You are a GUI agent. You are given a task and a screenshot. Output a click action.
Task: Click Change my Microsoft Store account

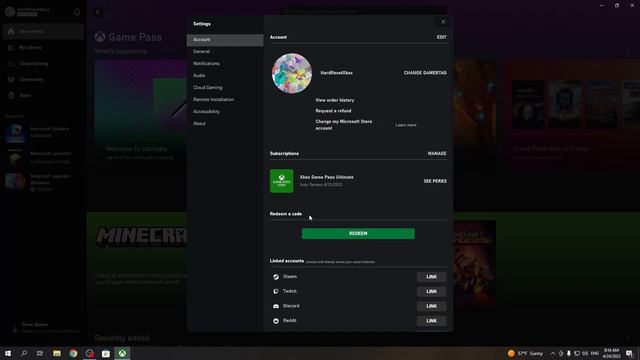click(344, 125)
